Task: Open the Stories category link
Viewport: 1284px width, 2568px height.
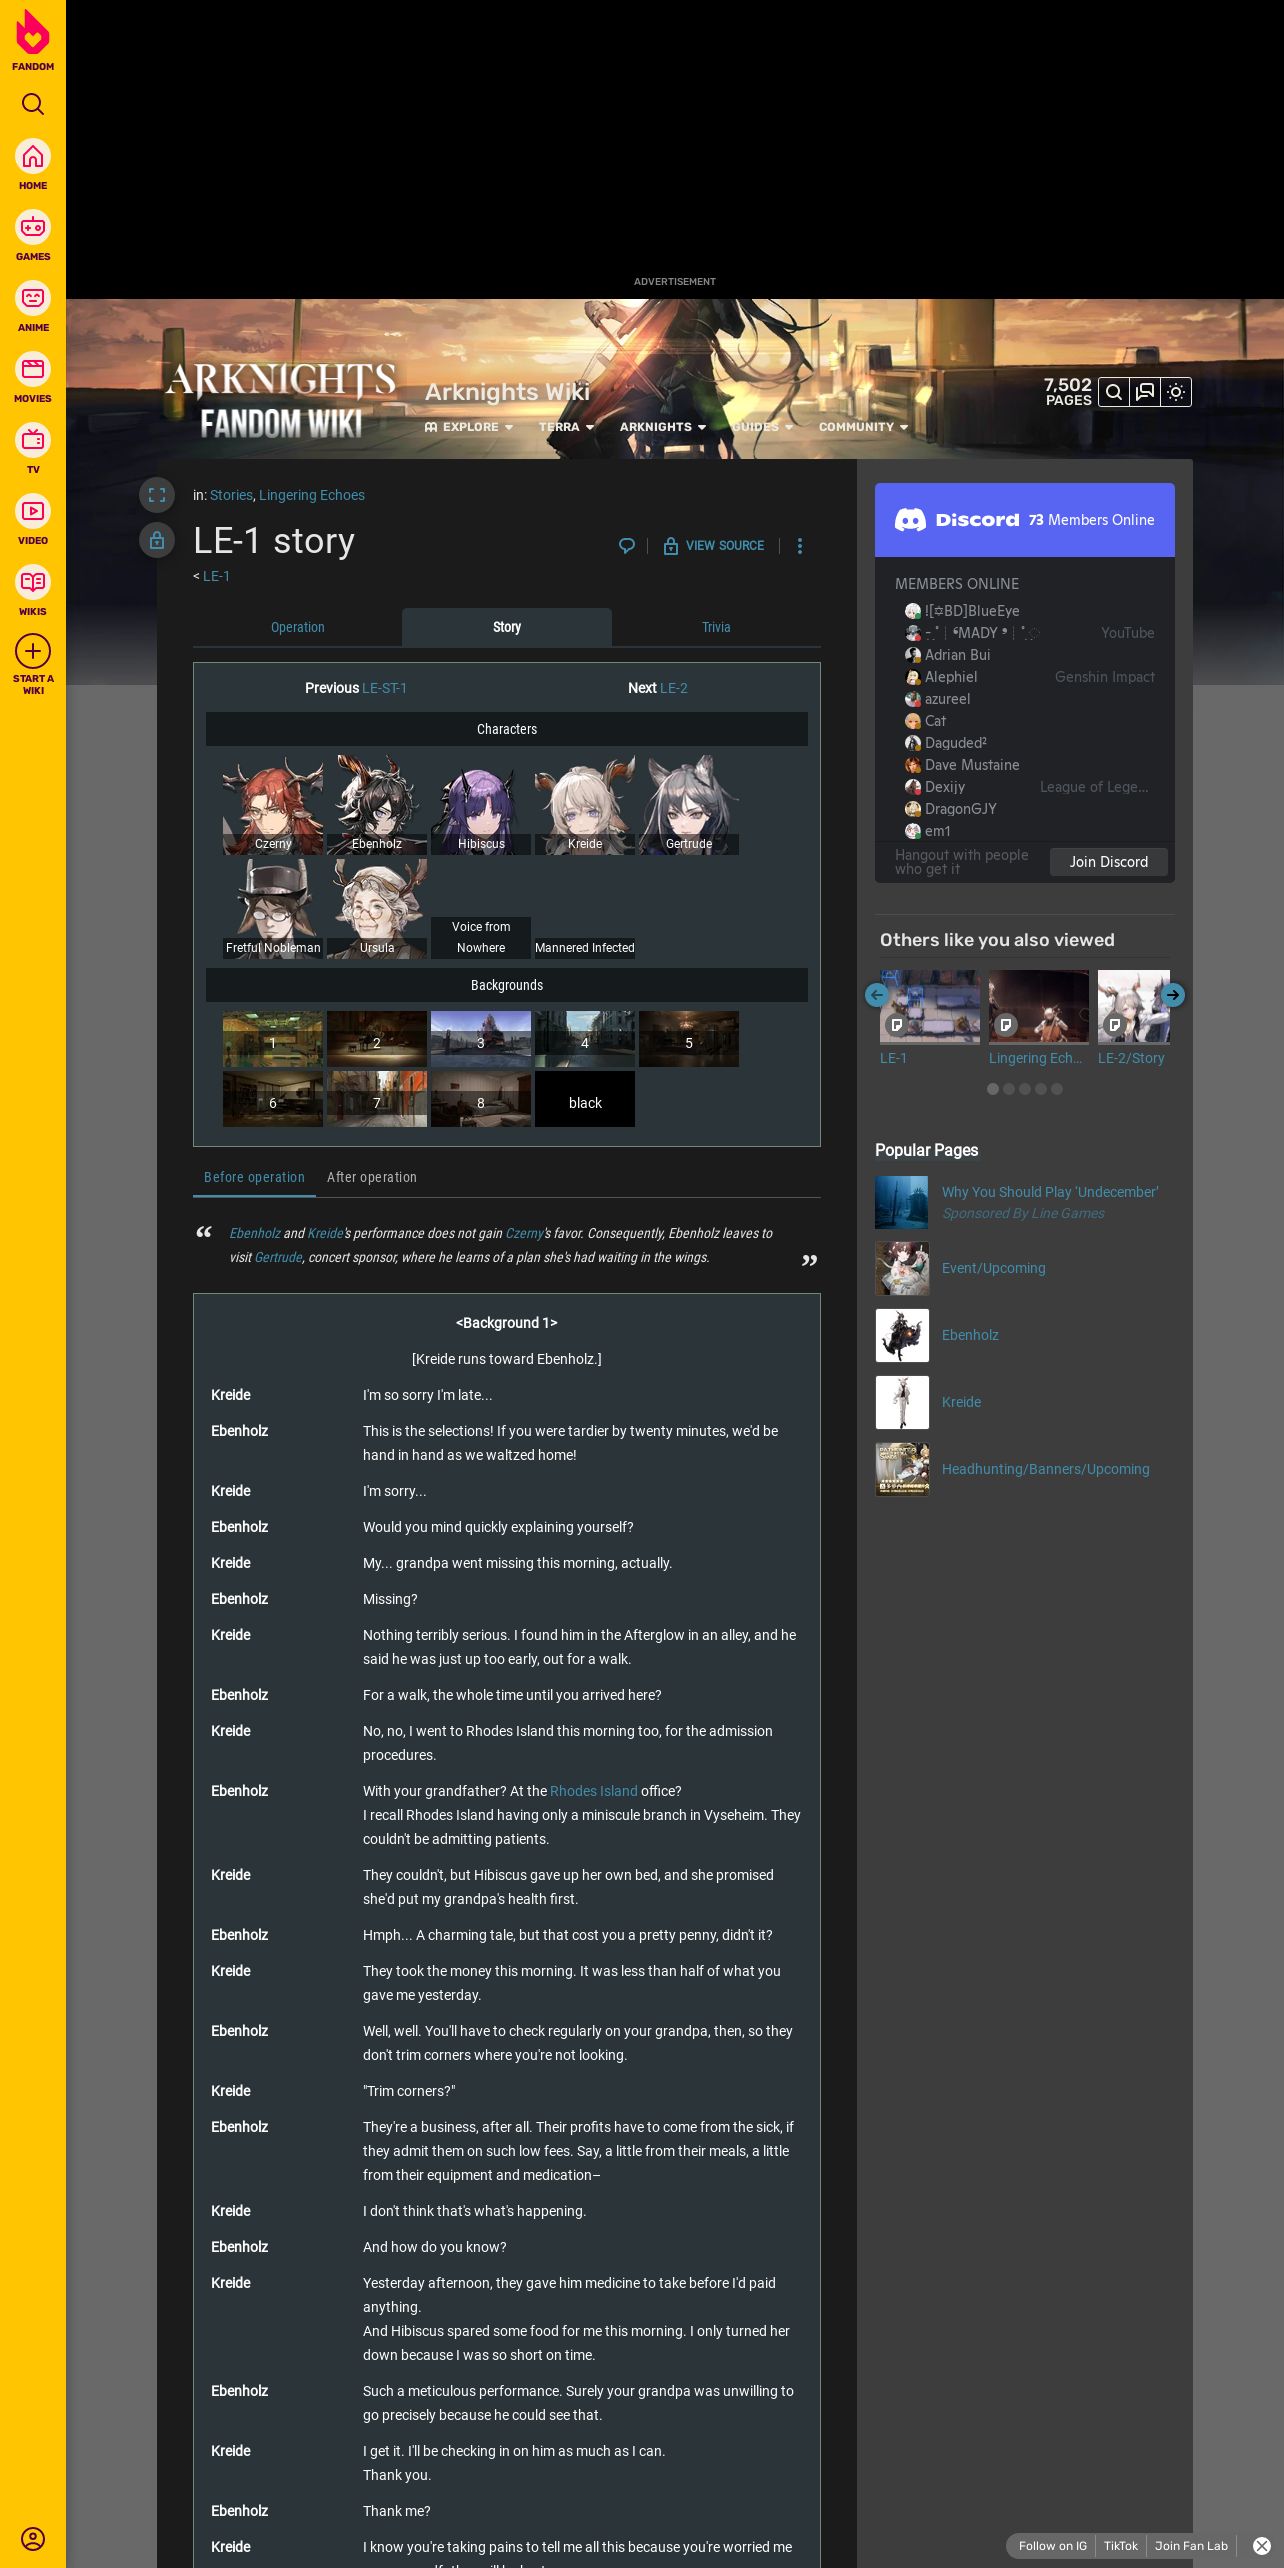Action: (x=231, y=495)
